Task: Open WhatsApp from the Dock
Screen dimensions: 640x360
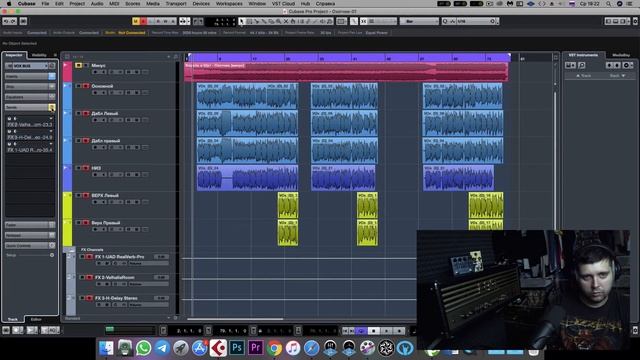Action: coord(143,348)
